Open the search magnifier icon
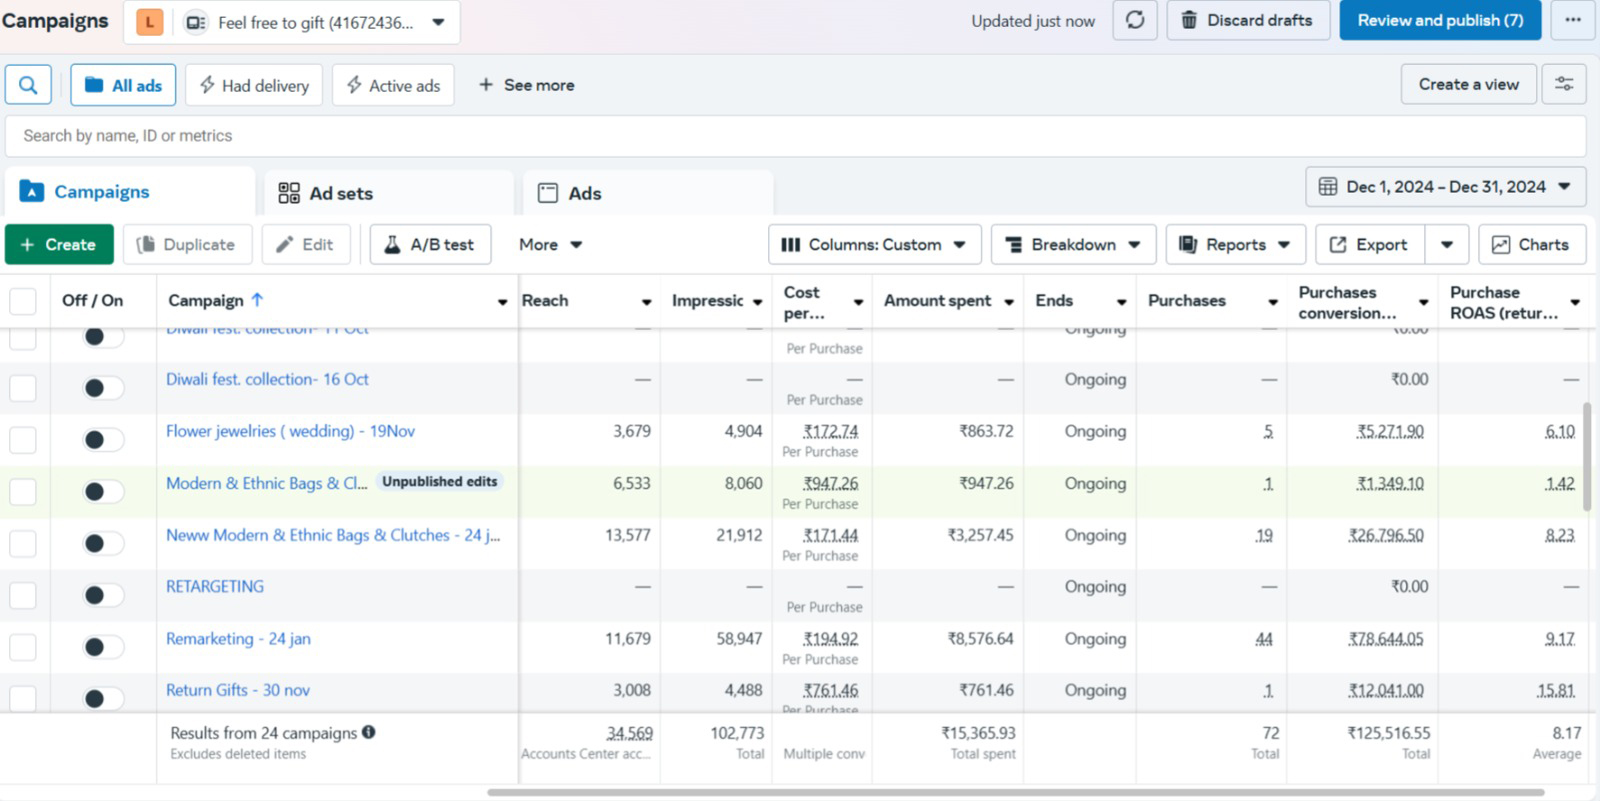 [28, 85]
